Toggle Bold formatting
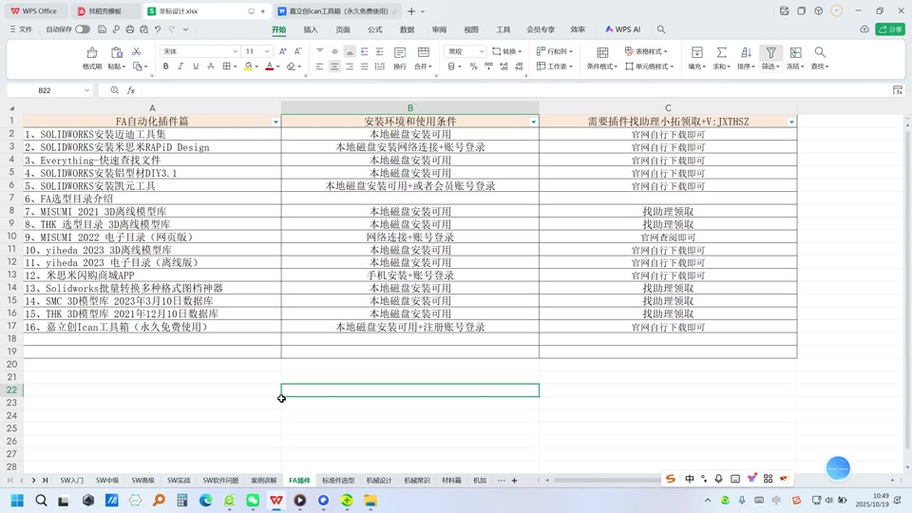This screenshot has width=912, height=513. pos(166,67)
